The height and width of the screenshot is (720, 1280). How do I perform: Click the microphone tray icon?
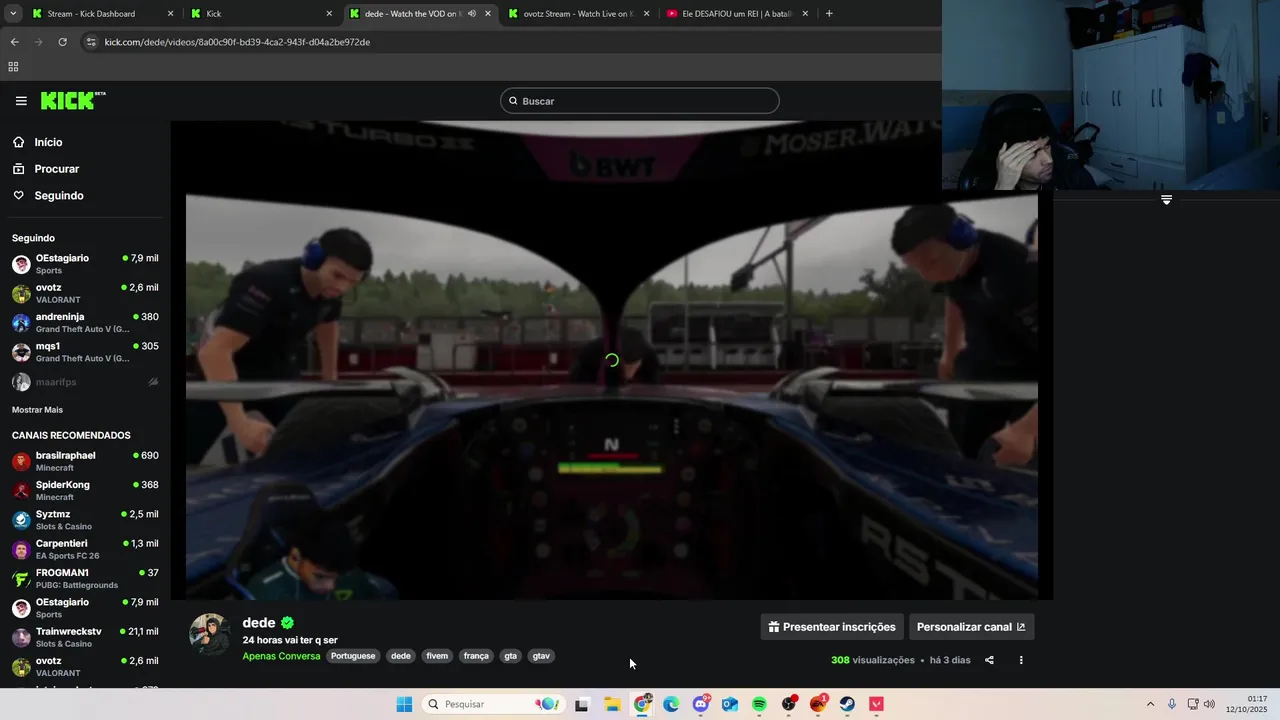[1172, 704]
